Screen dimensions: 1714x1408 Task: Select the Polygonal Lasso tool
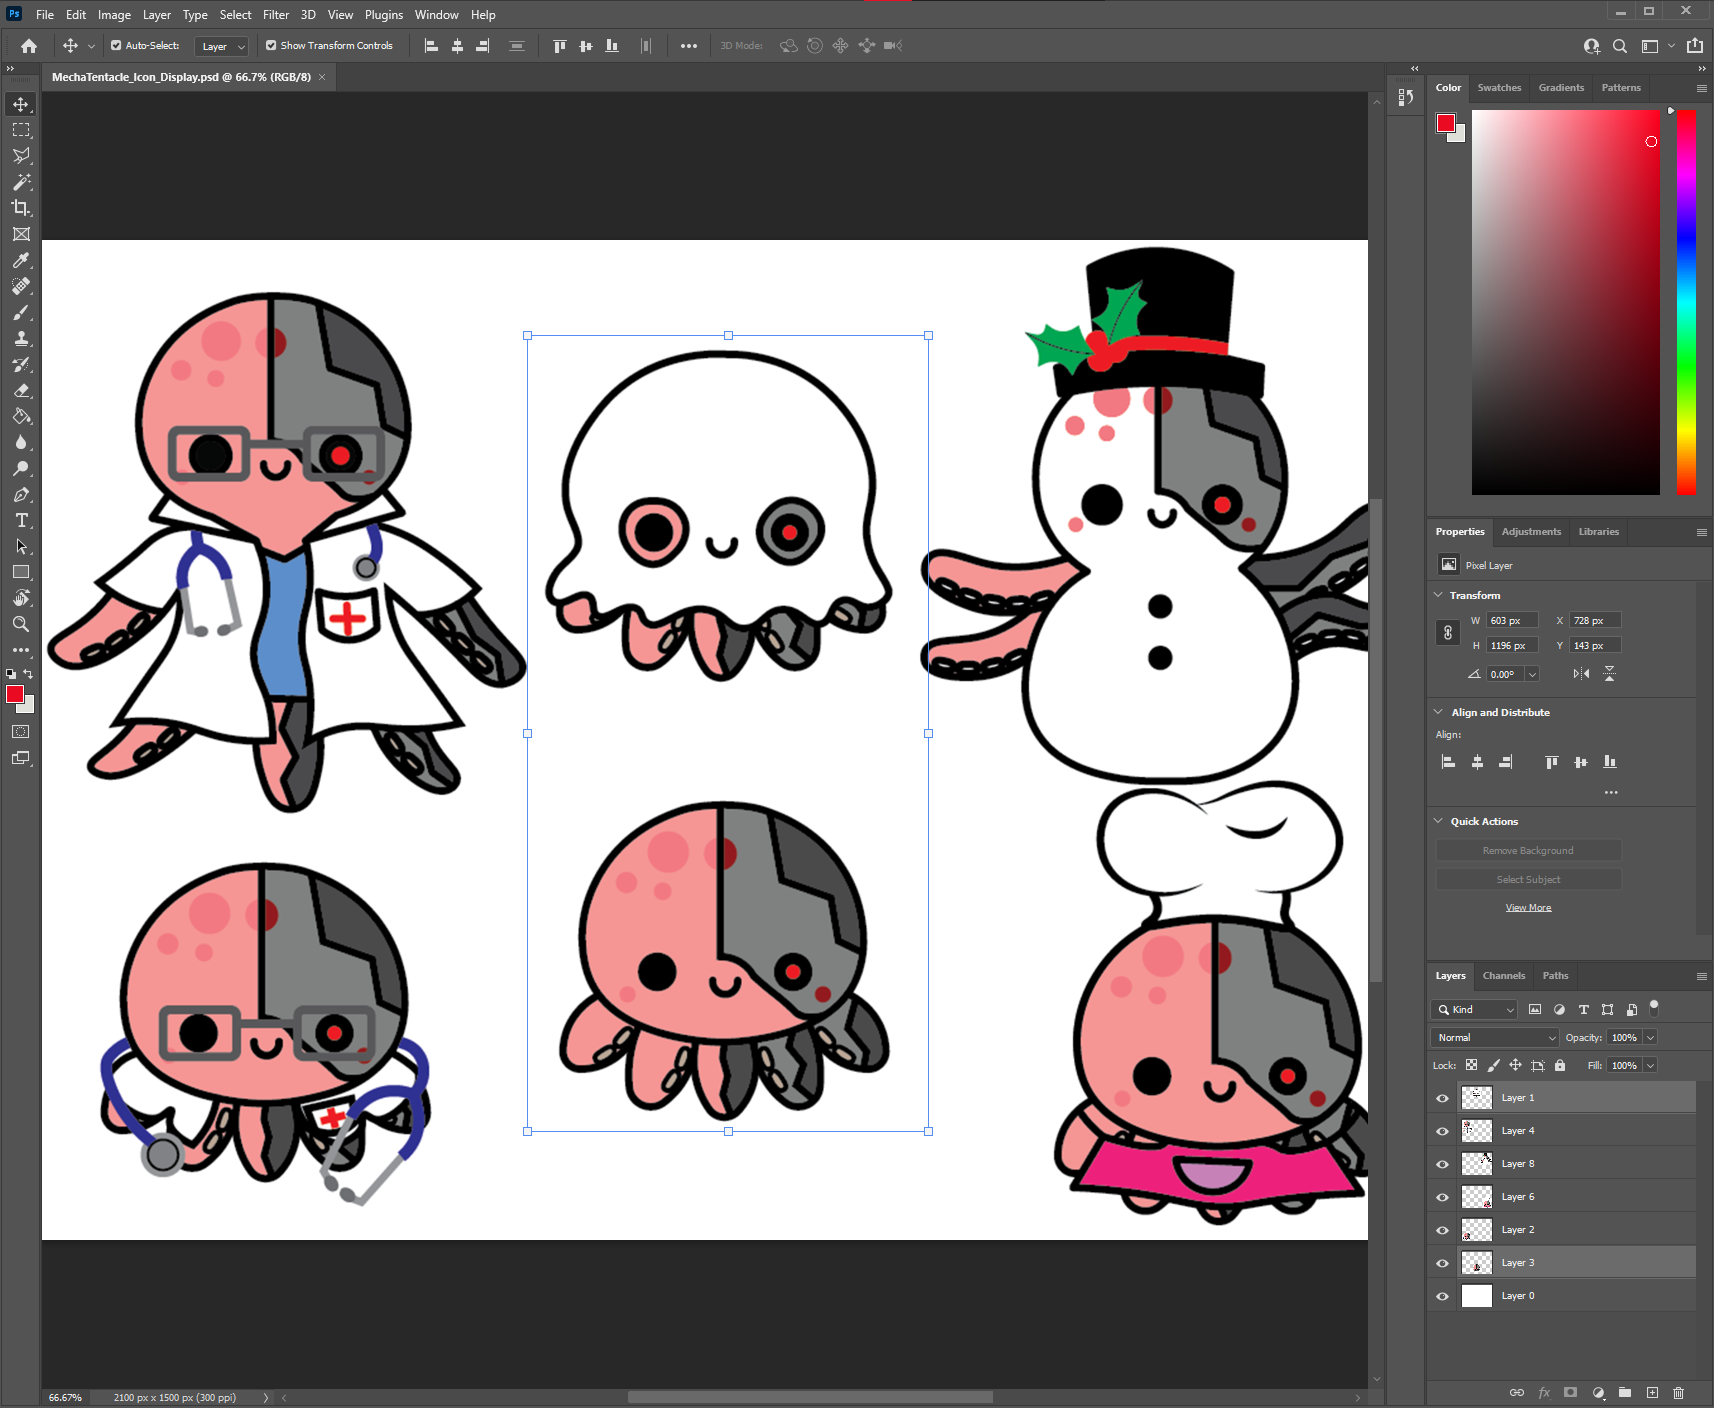point(21,156)
